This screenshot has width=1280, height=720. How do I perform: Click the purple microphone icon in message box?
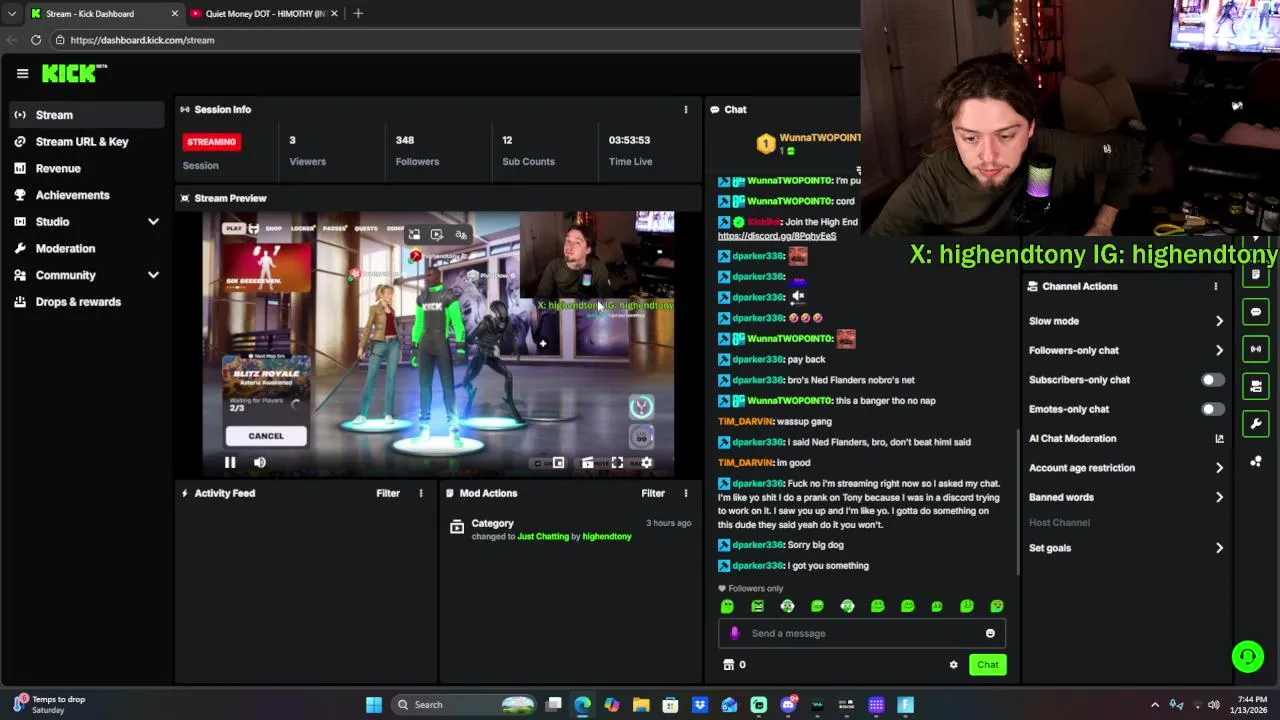[x=735, y=633]
